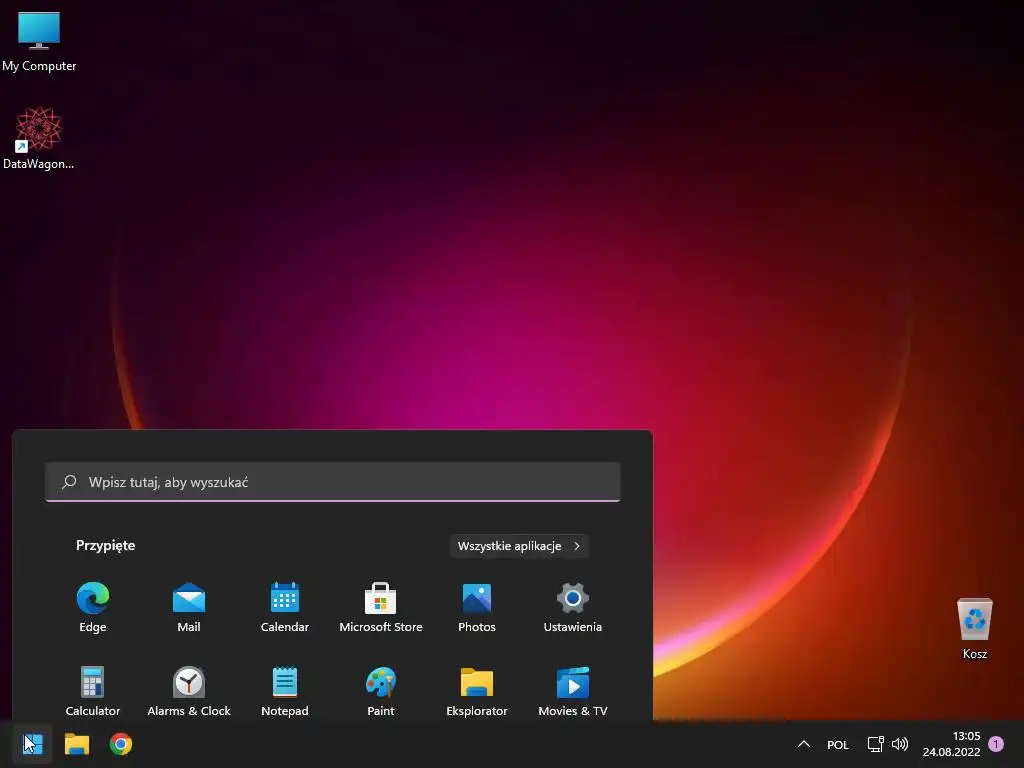Image resolution: width=1024 pixels, height=768 pixels.
Task: Show hidden tray icons chevron
Action: pos(804,744)
